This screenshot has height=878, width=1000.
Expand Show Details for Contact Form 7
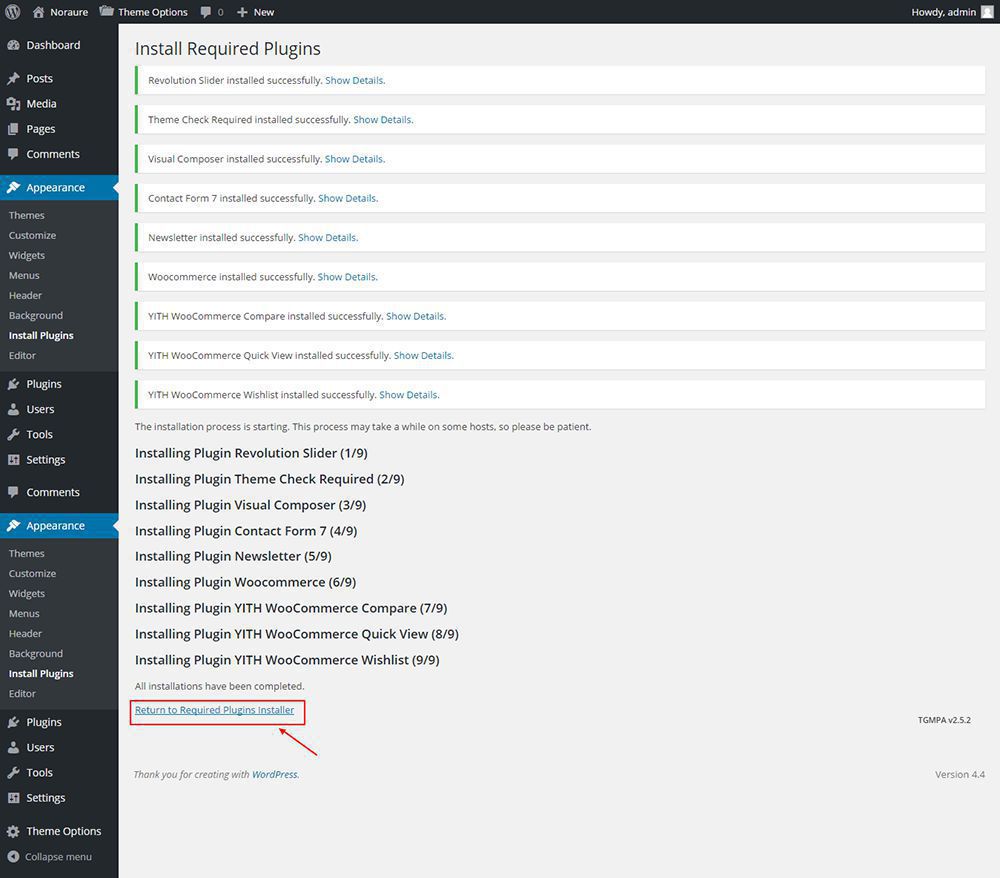(347, 198)
